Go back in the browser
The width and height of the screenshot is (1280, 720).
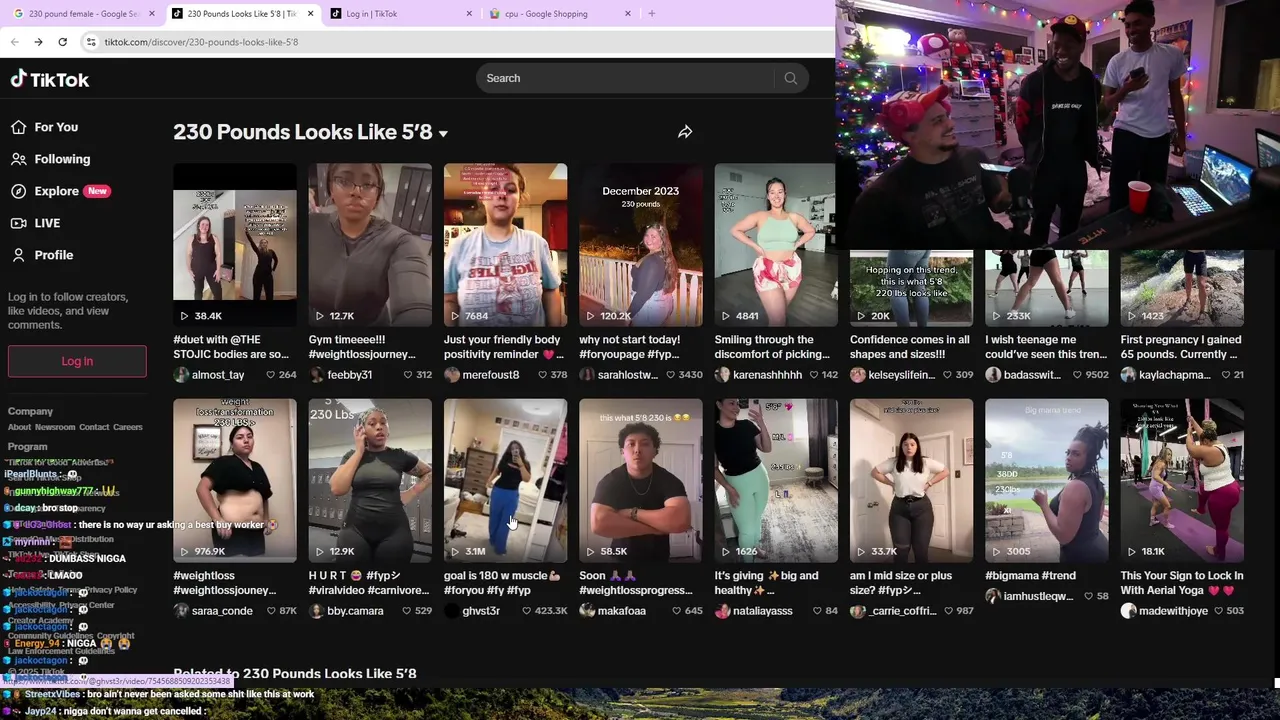[x=15, y=42]
